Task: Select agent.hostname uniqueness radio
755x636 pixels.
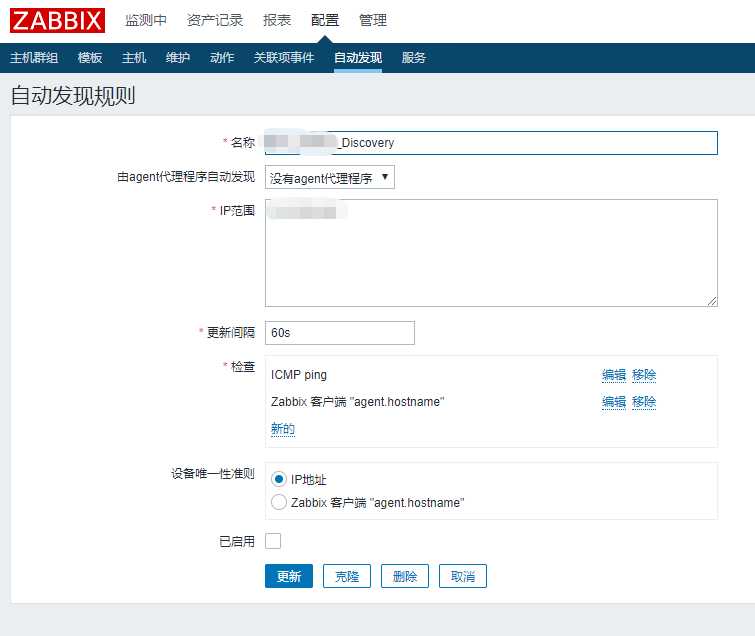Action: pos(279,502)
